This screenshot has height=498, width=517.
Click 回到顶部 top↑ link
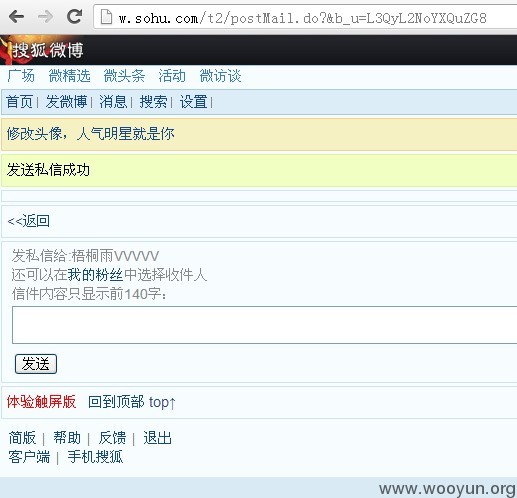click(x=132, y=402)
